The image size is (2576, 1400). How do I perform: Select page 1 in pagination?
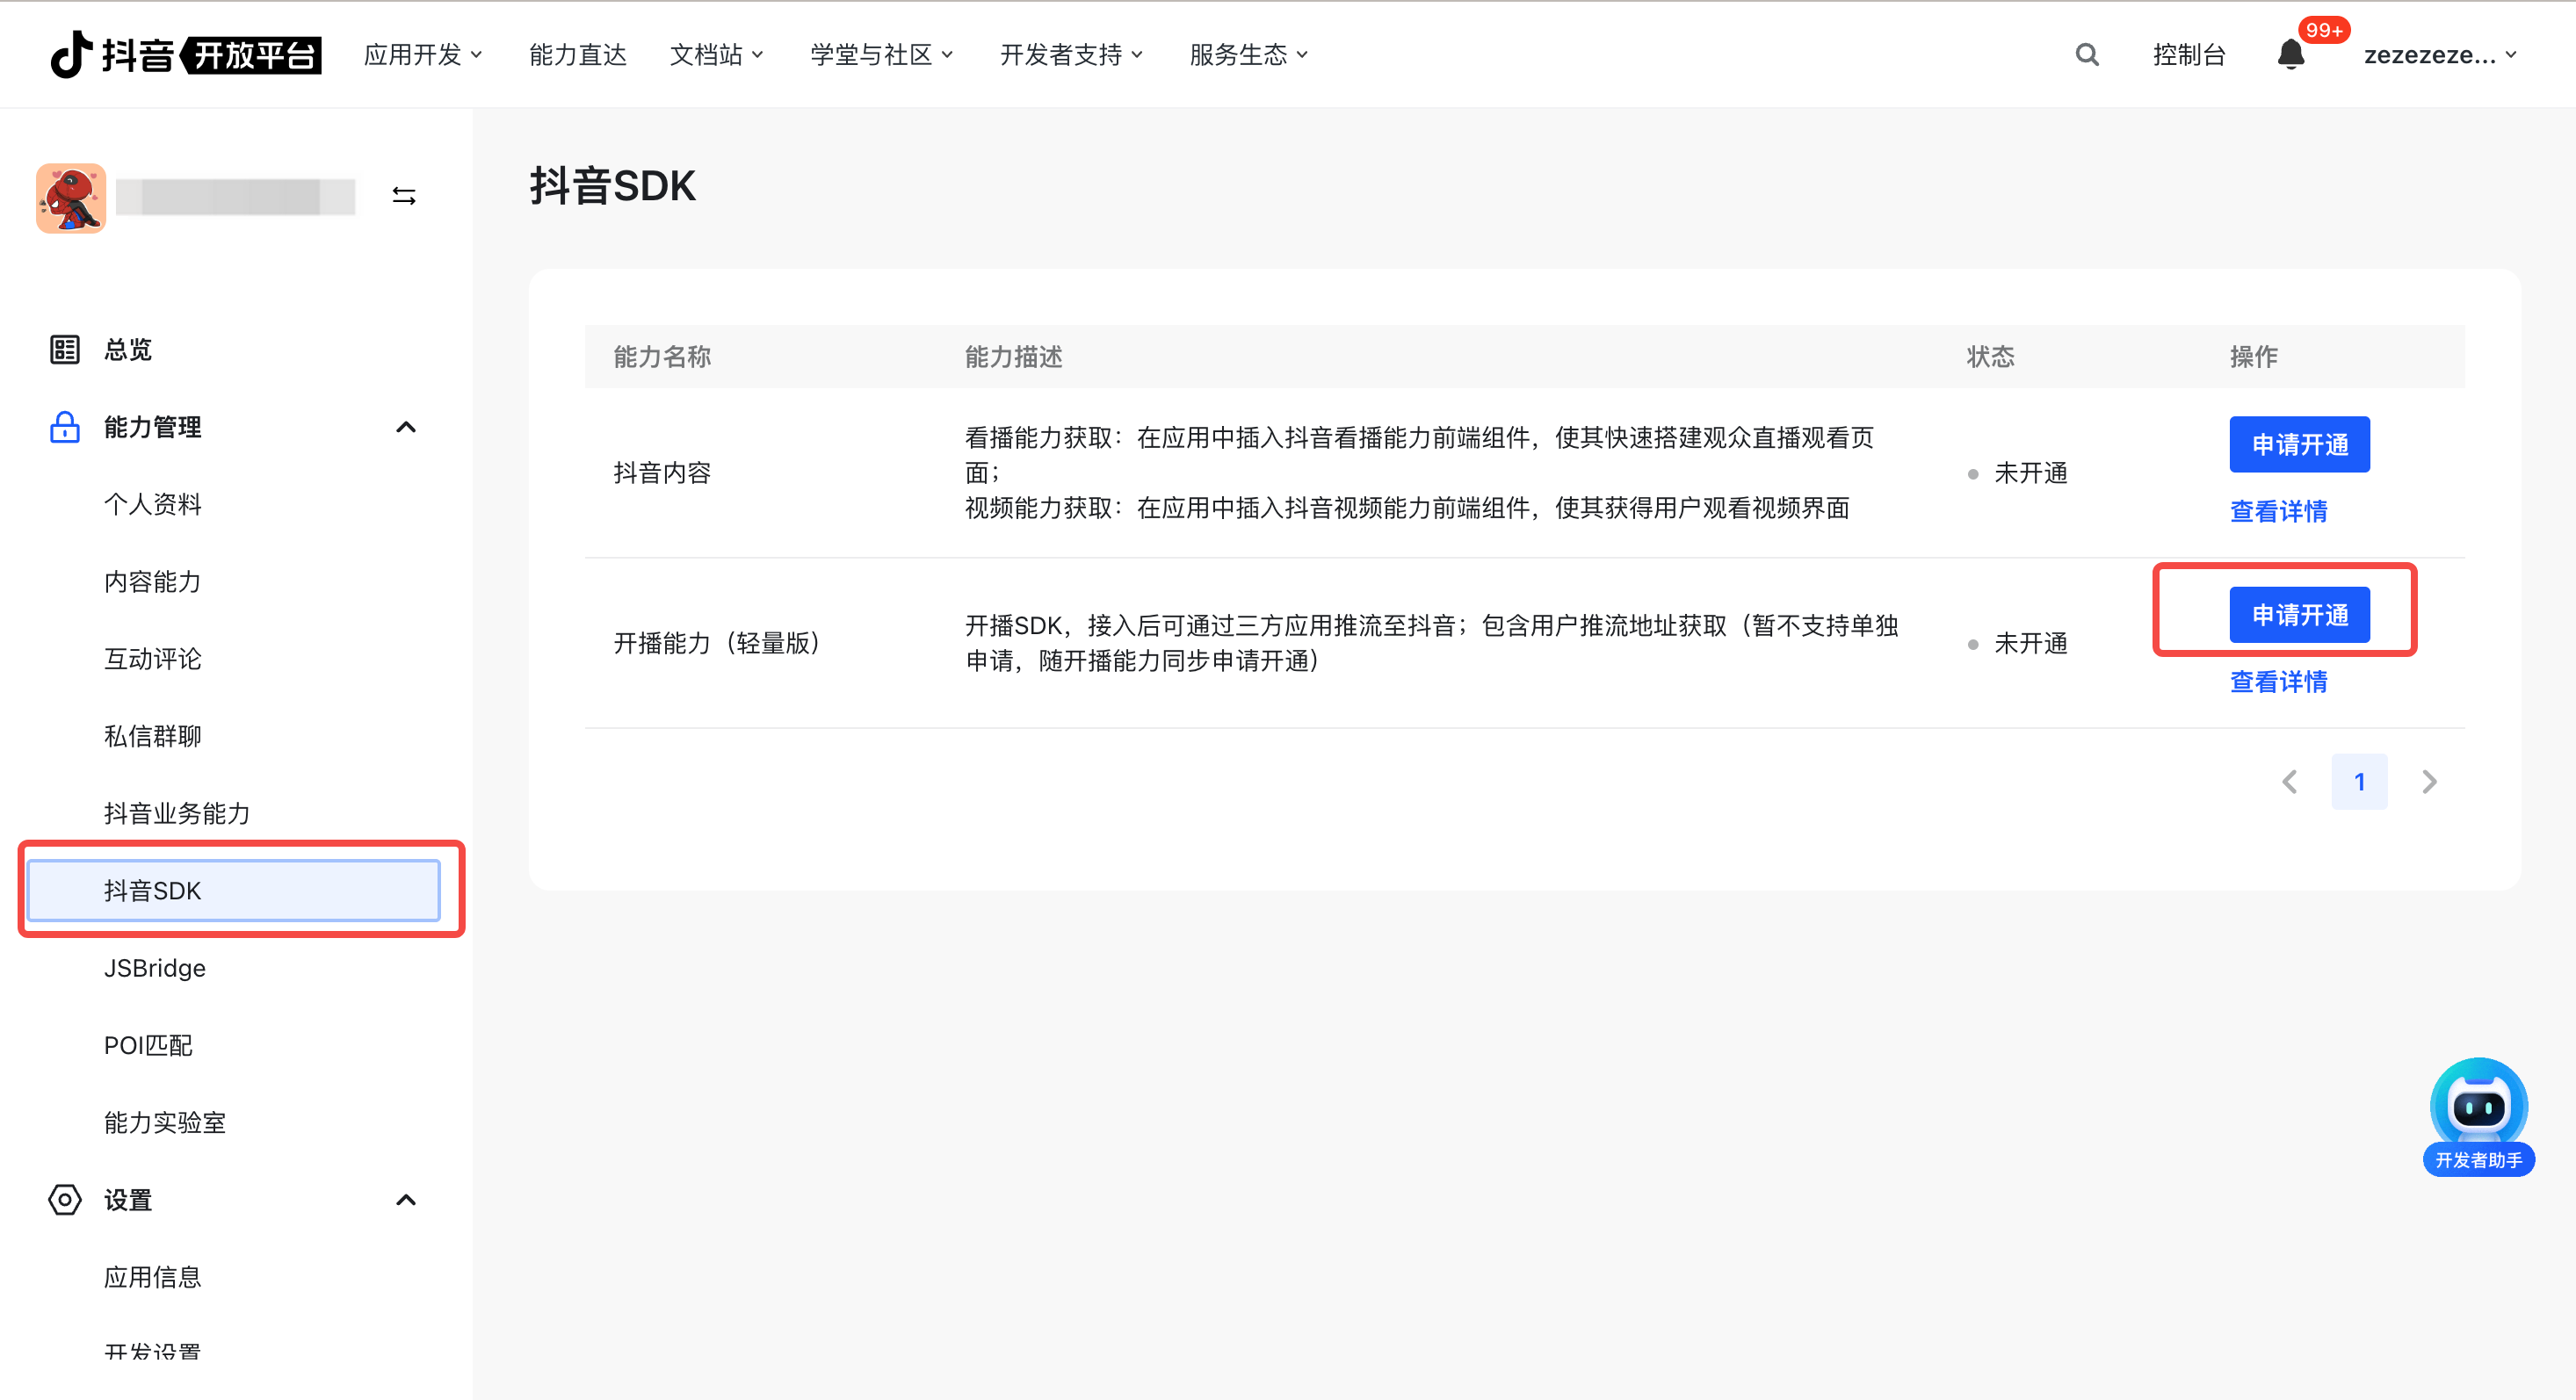pos(2359,781)
